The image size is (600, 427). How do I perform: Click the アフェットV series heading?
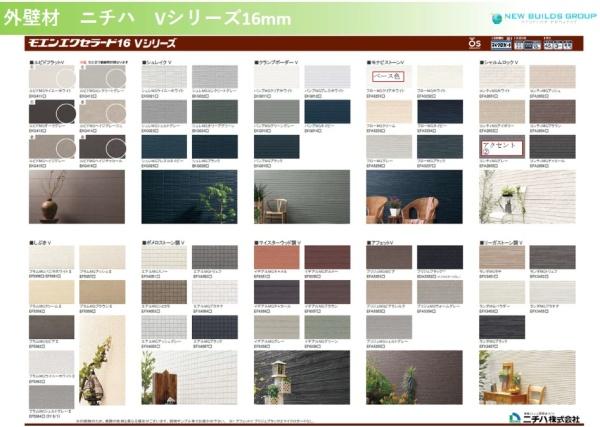coord(379,243)
